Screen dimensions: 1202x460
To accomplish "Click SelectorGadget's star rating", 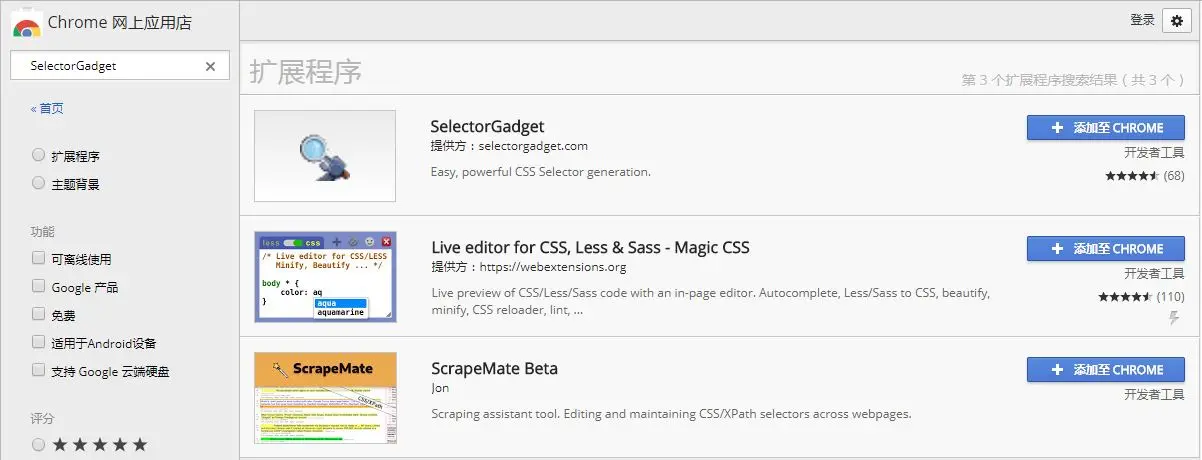I will (1131, 176).
